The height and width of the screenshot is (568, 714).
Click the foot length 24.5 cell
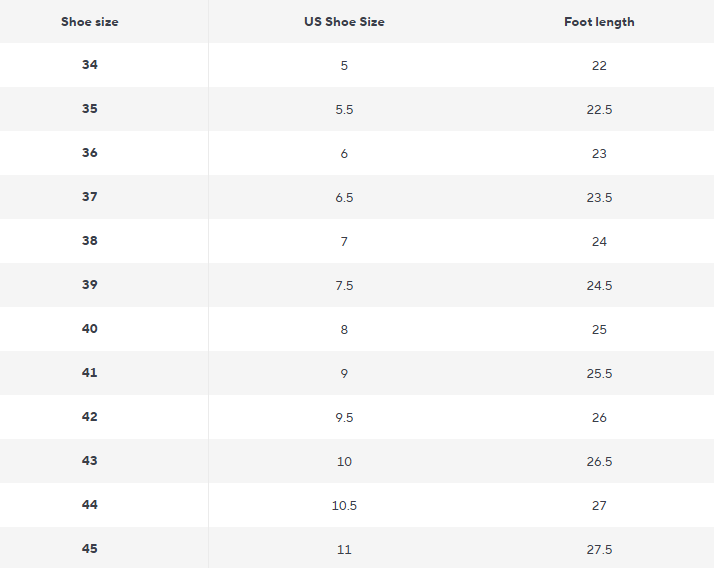(x=599, y=286)
